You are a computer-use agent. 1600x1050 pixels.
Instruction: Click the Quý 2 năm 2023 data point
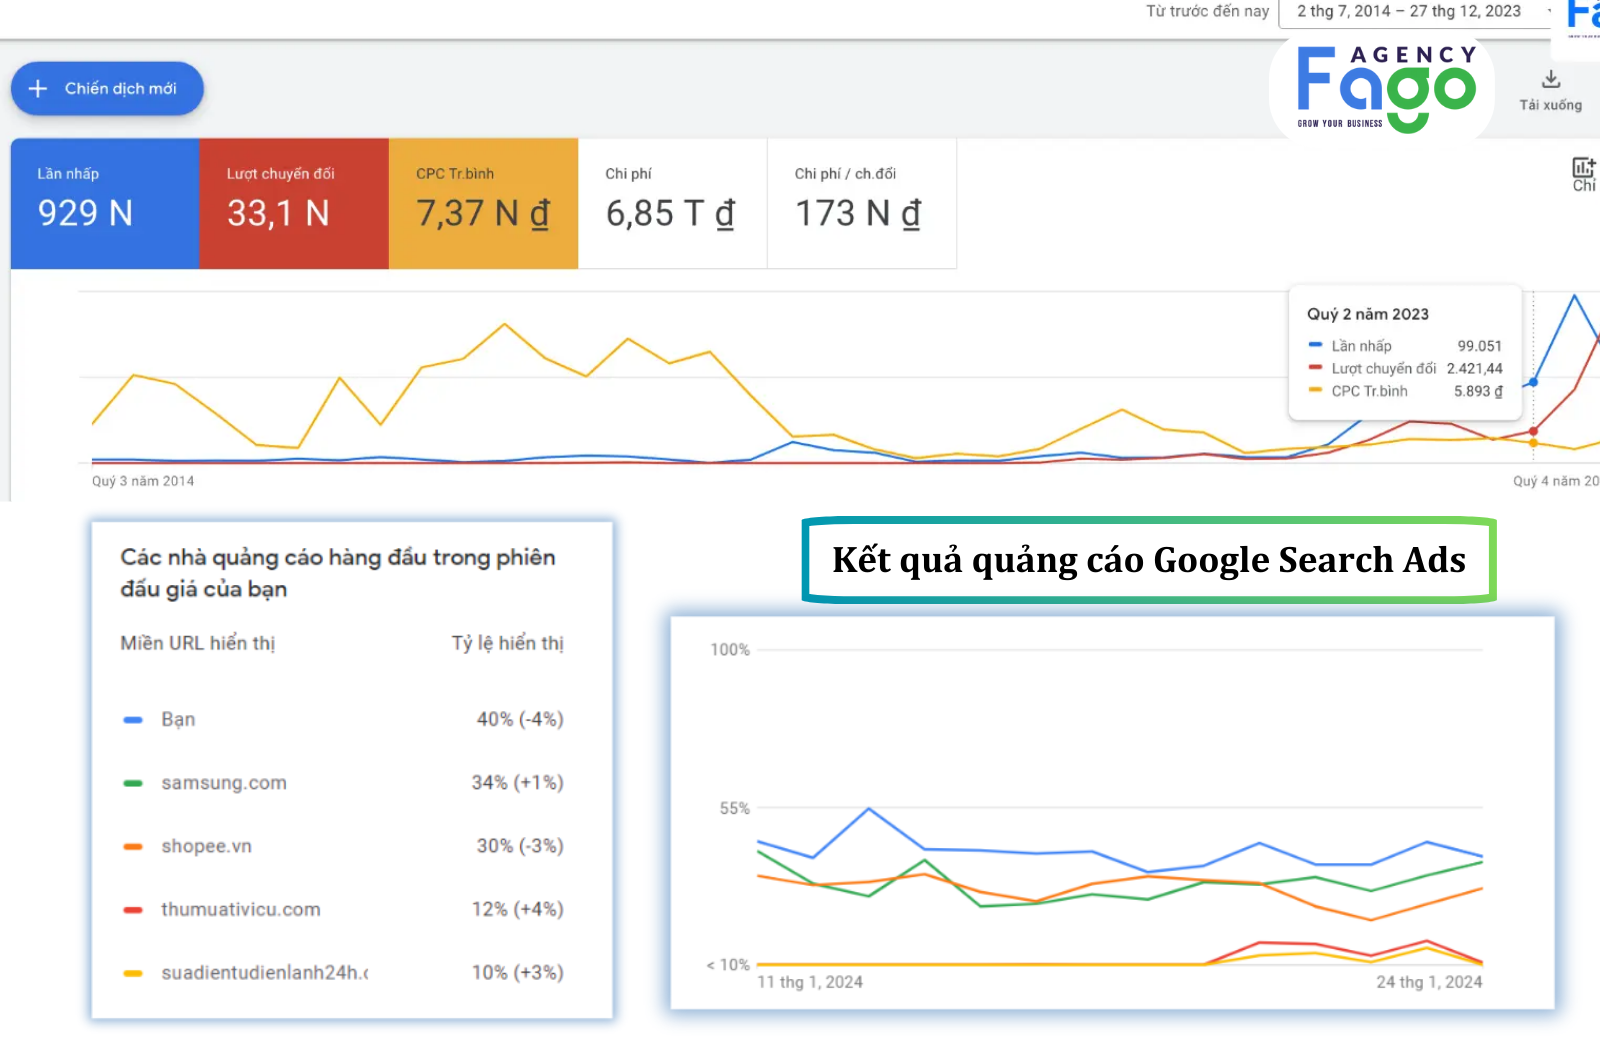coord(1533,382)
